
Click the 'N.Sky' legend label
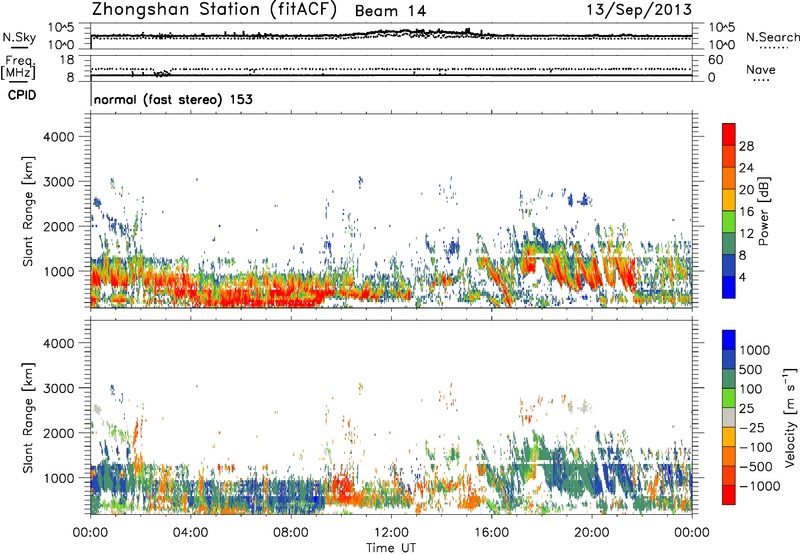pos(19,37)
